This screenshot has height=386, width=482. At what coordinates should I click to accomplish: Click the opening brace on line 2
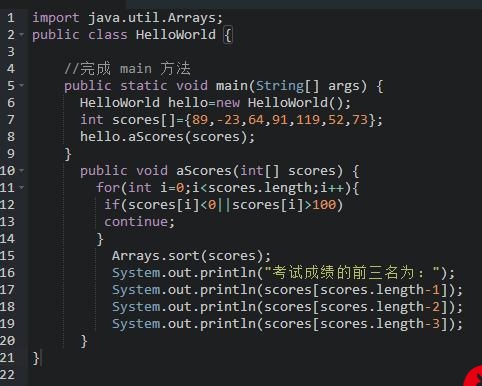coord(228,35)
